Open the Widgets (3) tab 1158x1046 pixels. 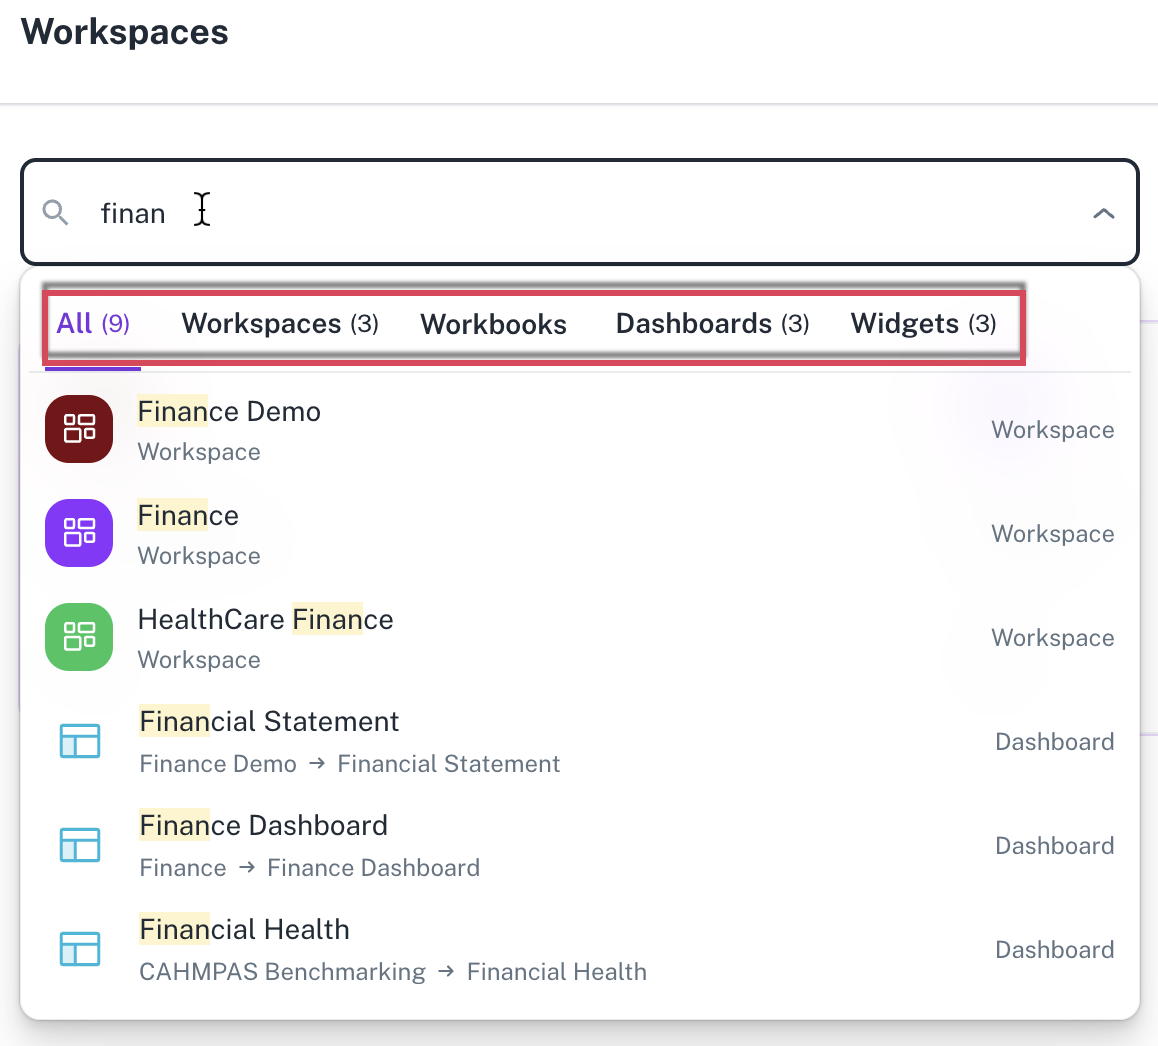click(923, 324)
